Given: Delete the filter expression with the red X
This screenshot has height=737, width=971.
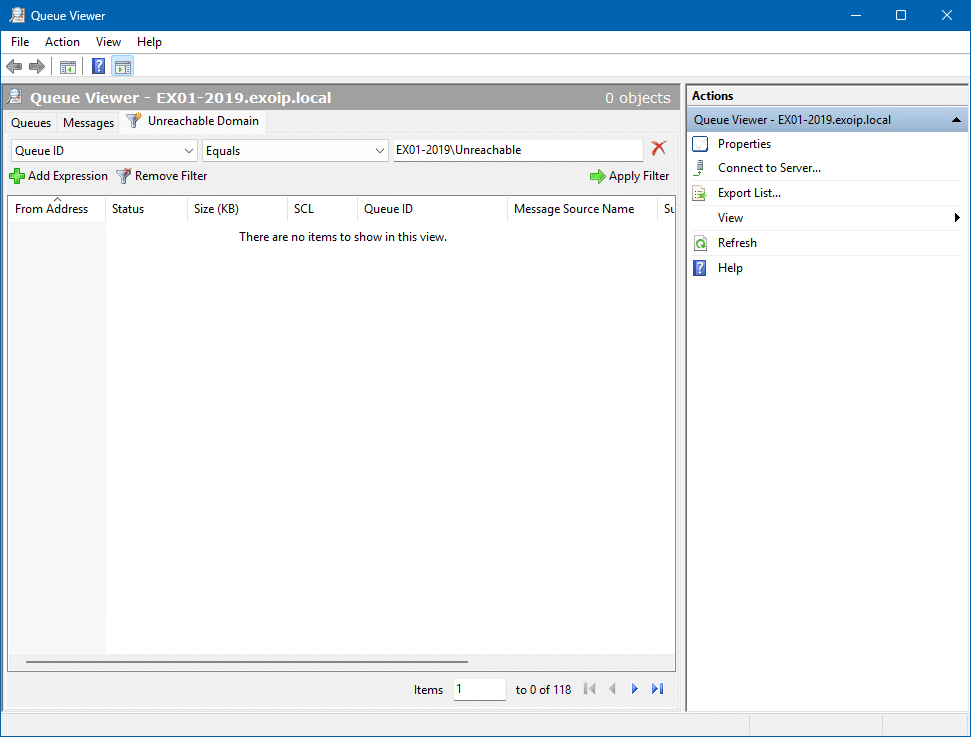Looking at the screenshot, I should pos(658,148).
